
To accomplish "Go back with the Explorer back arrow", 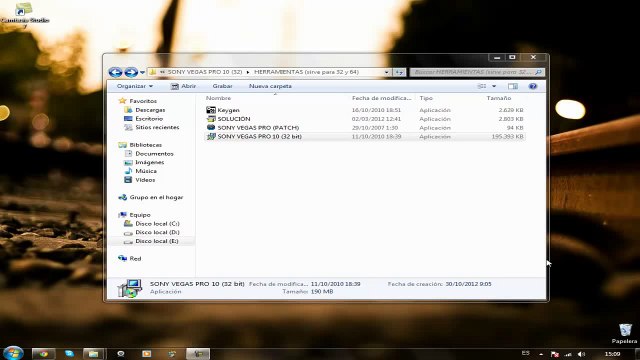I will tap(116, 72).
